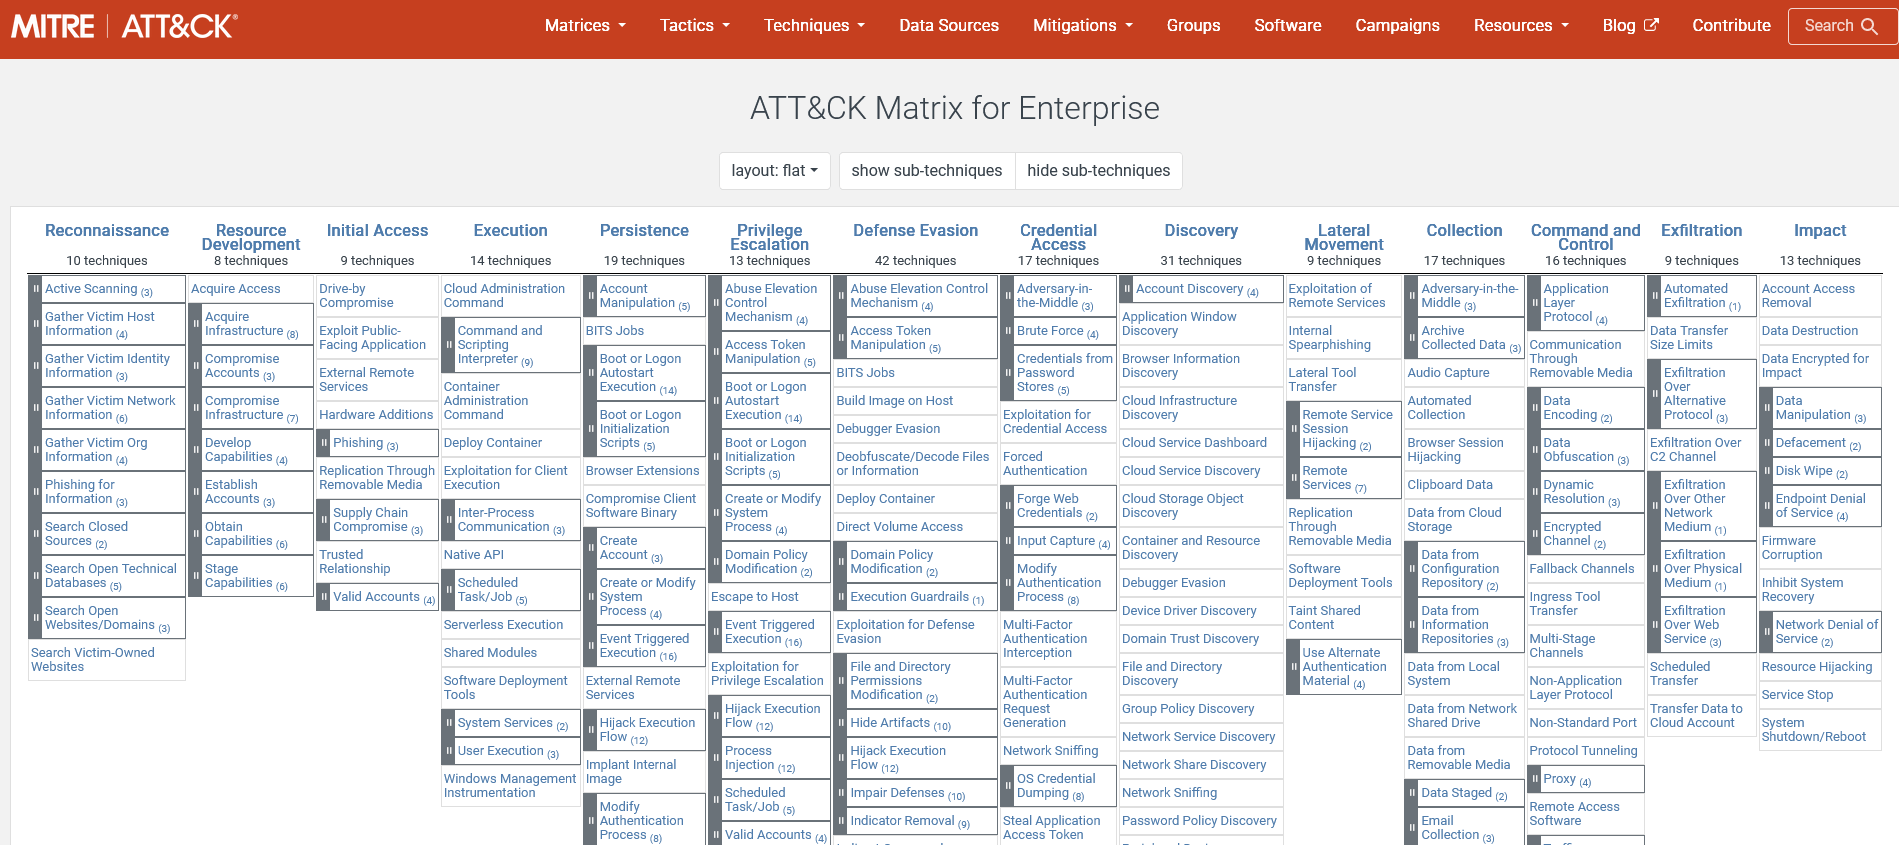
Task: Open the Reconnaissance tactic header
Action: [107, 231]
